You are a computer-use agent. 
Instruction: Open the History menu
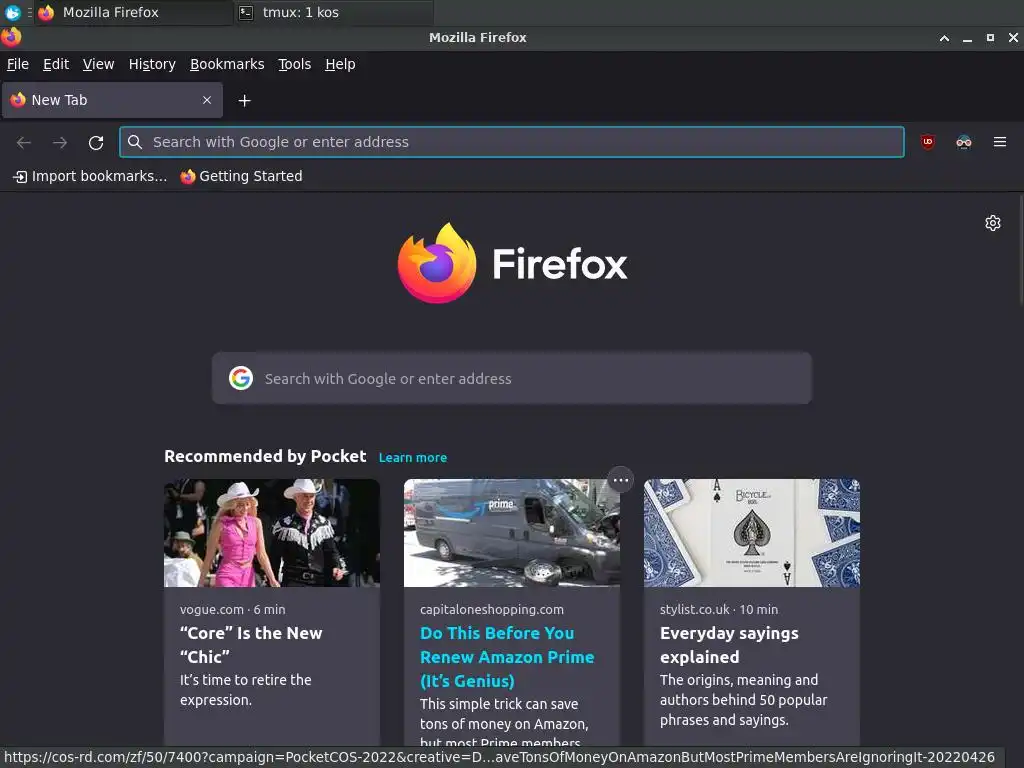coord(152,64)
